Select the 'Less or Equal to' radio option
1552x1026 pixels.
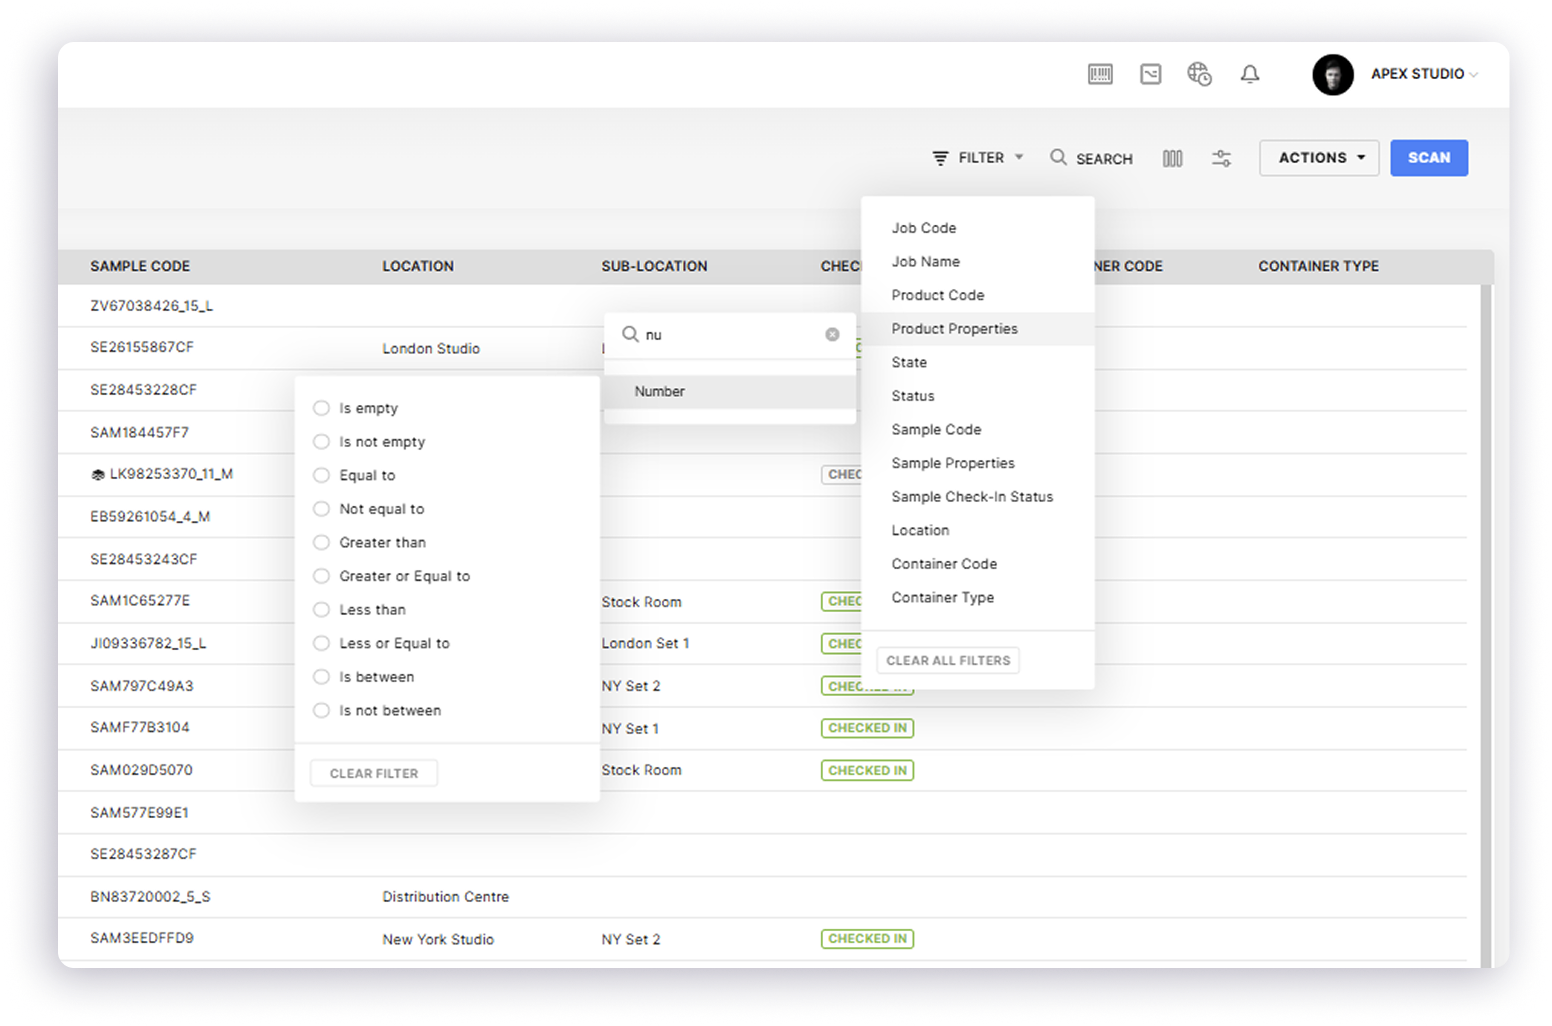pos(321,643)
